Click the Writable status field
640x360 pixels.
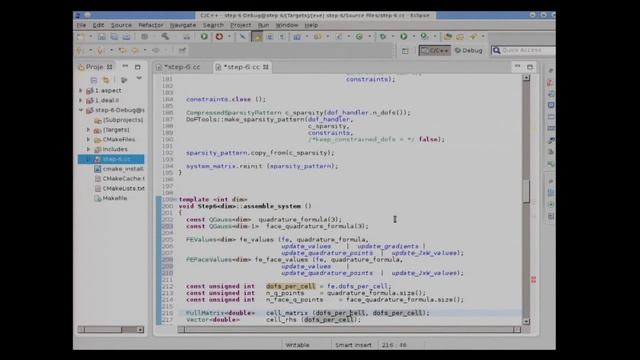[298, 345]
